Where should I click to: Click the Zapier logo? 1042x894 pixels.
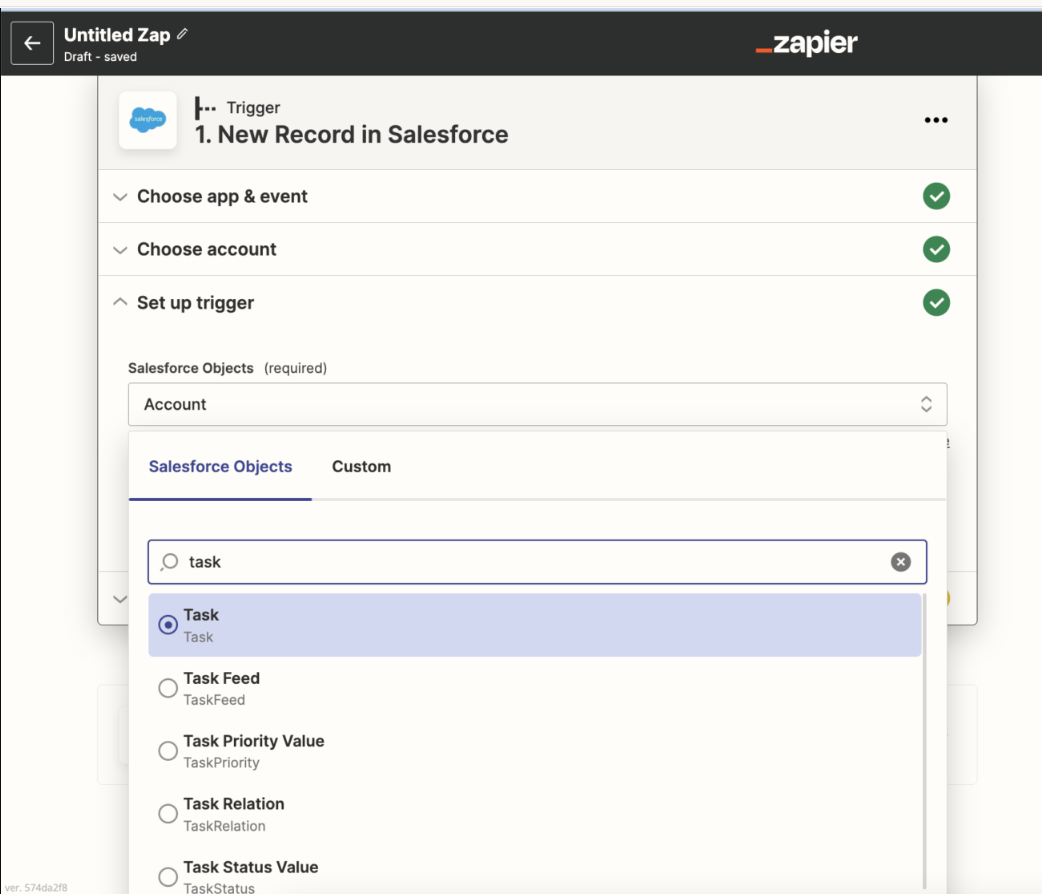tap(806, 43)
